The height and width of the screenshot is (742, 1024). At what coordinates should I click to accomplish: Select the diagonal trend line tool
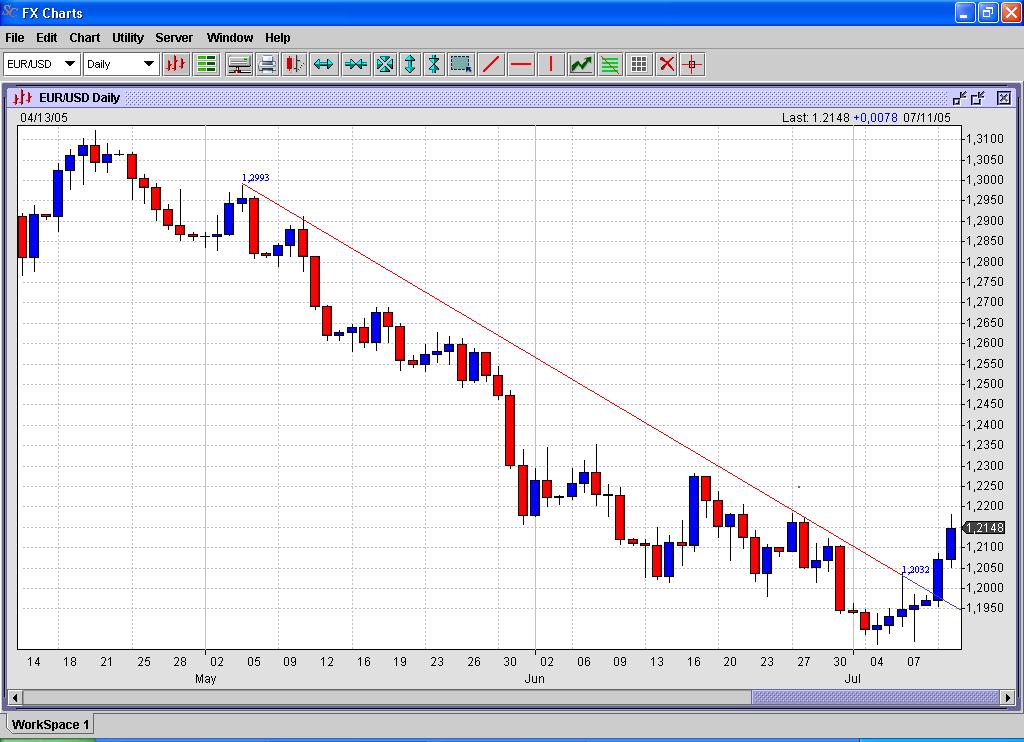pyautogui.click(x=491, y=64)
